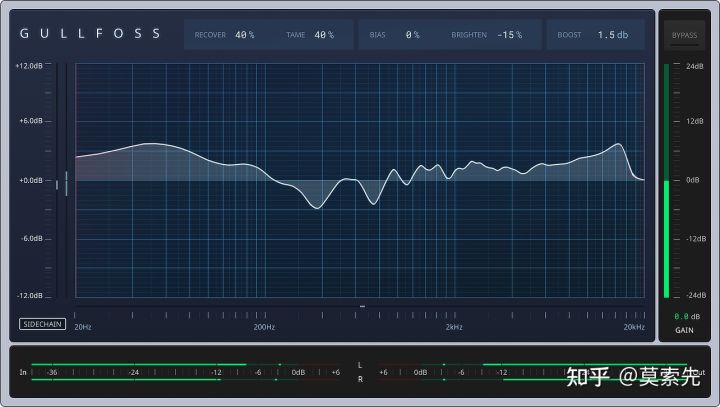This screenshot has height=407, width=720.
Task: Enable the SIDECHAIN button
Action: (42, 324)
